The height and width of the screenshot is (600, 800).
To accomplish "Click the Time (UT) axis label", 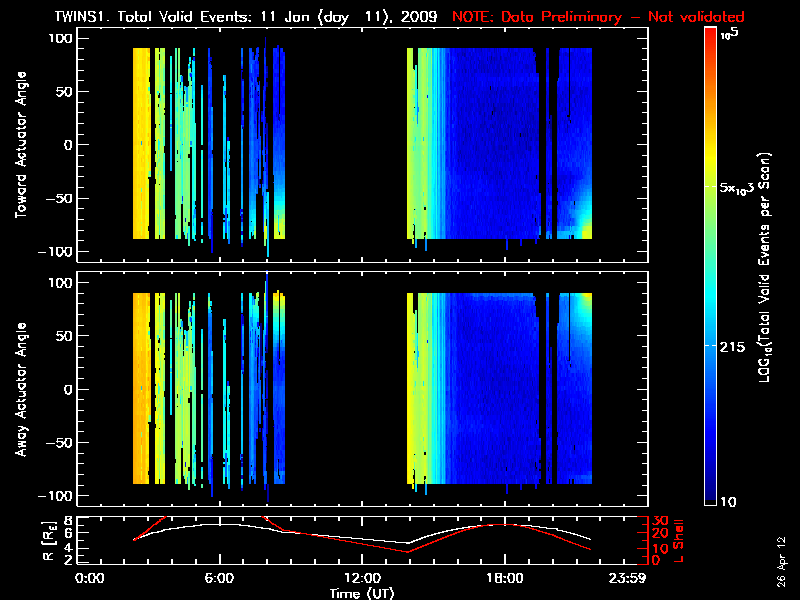I will (361, 593).
